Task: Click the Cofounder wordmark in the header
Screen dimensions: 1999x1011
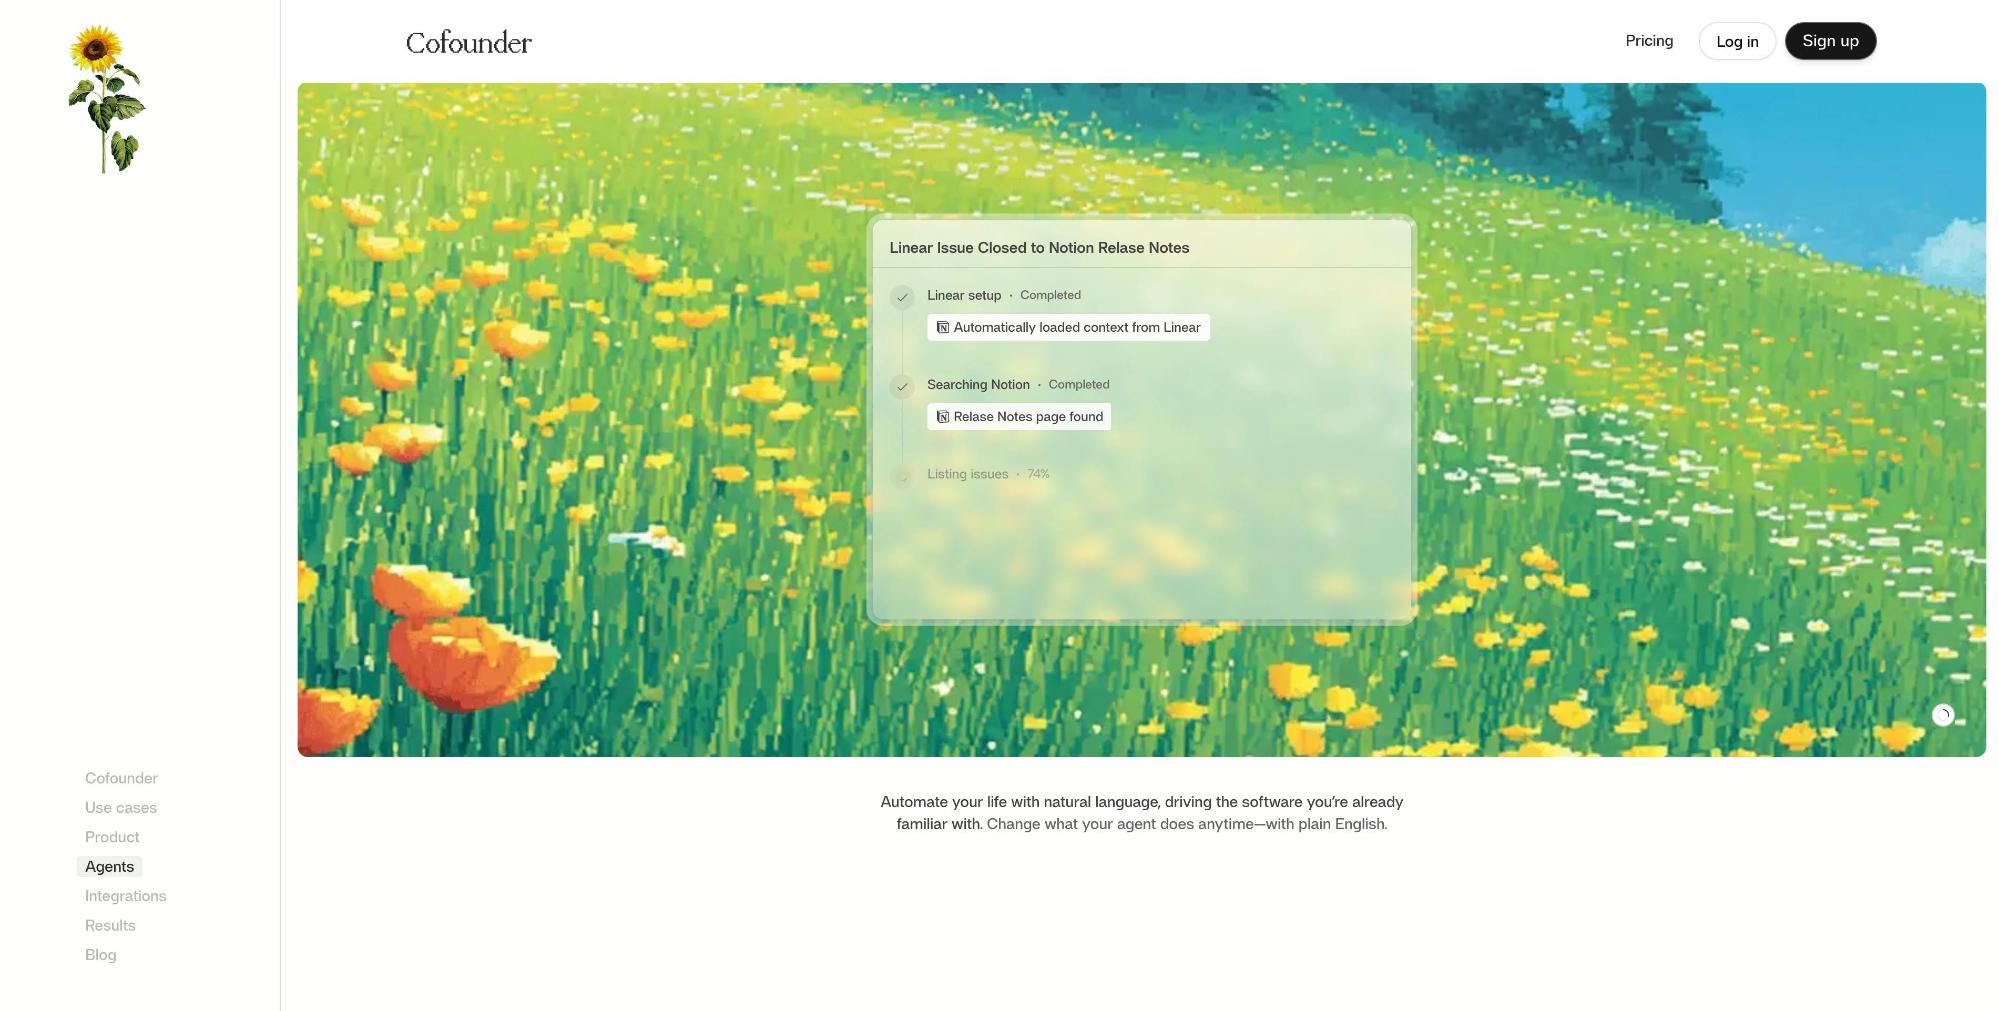Action: (468, 43)
